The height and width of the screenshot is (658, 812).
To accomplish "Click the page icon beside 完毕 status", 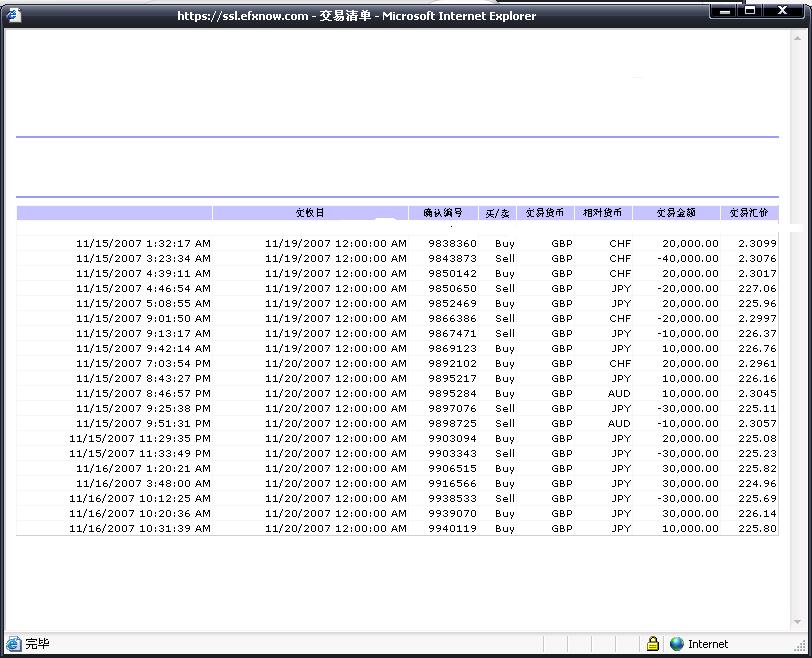I will tap(13, 644).
